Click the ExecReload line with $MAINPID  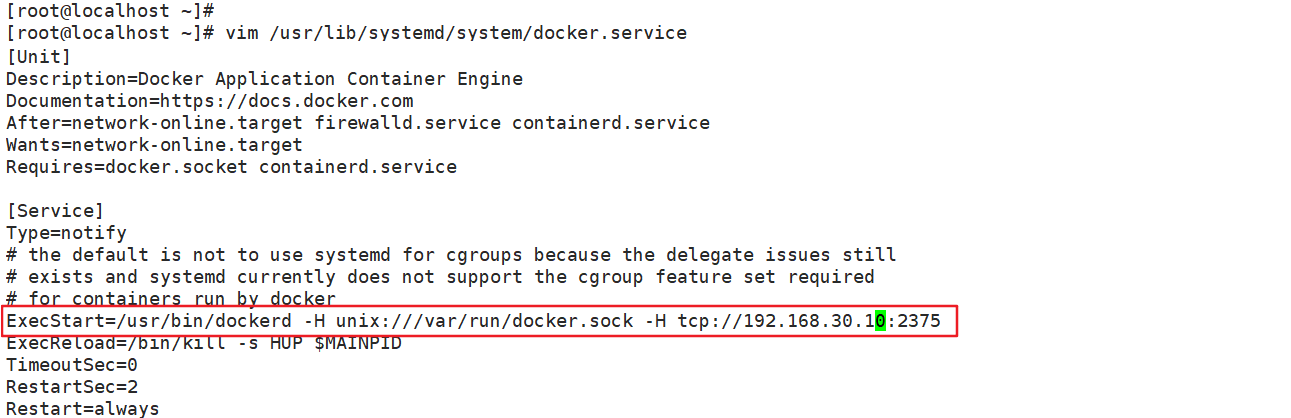pos(203,343)
